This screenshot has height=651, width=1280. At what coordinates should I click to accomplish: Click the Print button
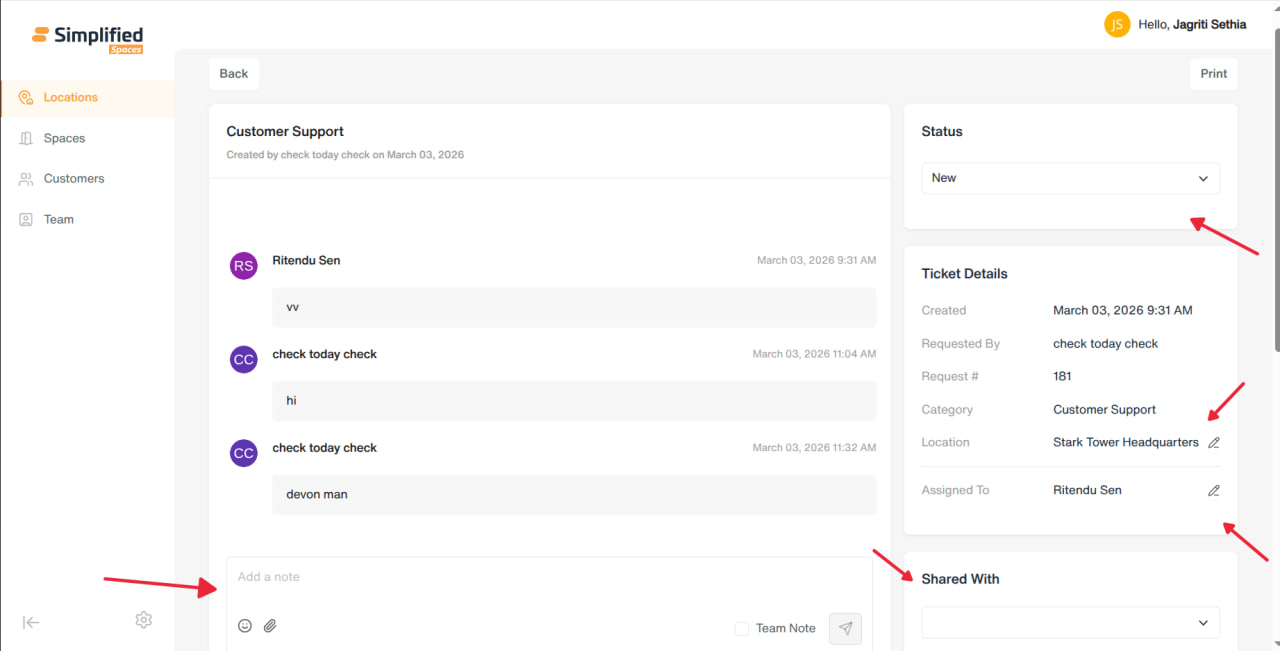1214,74
